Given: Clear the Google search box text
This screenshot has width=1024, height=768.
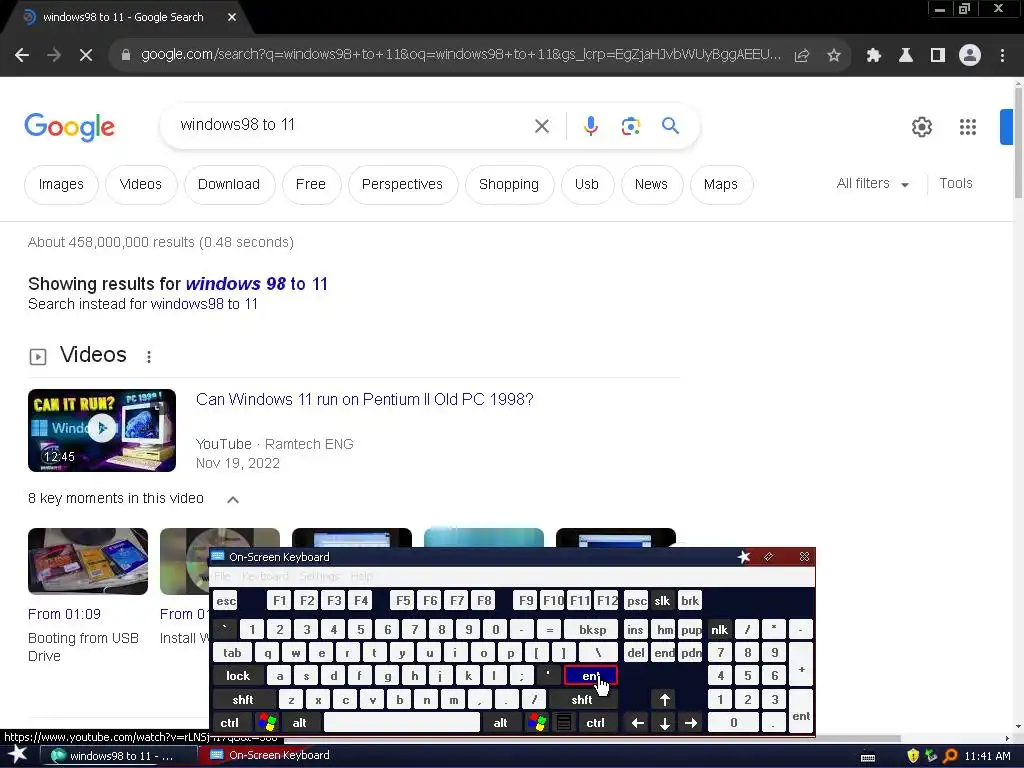Looking at the screenshot, I should [x=542, y=126].
